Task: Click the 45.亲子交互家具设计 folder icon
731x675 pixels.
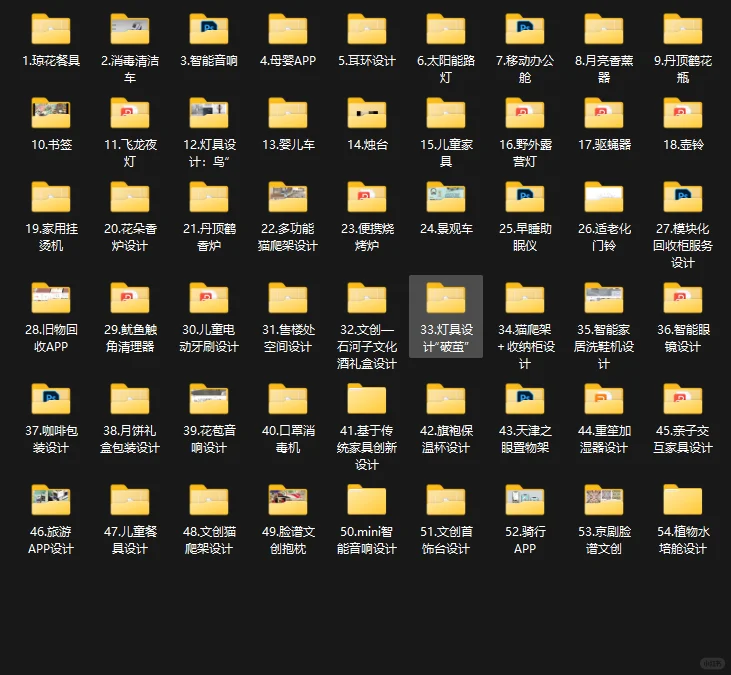Action: tap(683, 399)
